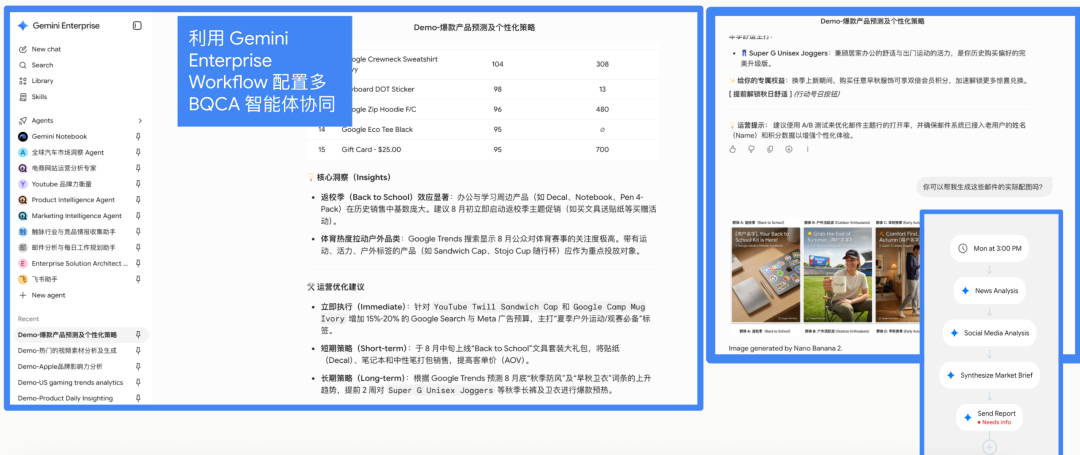Click sparkle icon on Synthesize Market Brief node
The image size is (1080, 455).
951,376
